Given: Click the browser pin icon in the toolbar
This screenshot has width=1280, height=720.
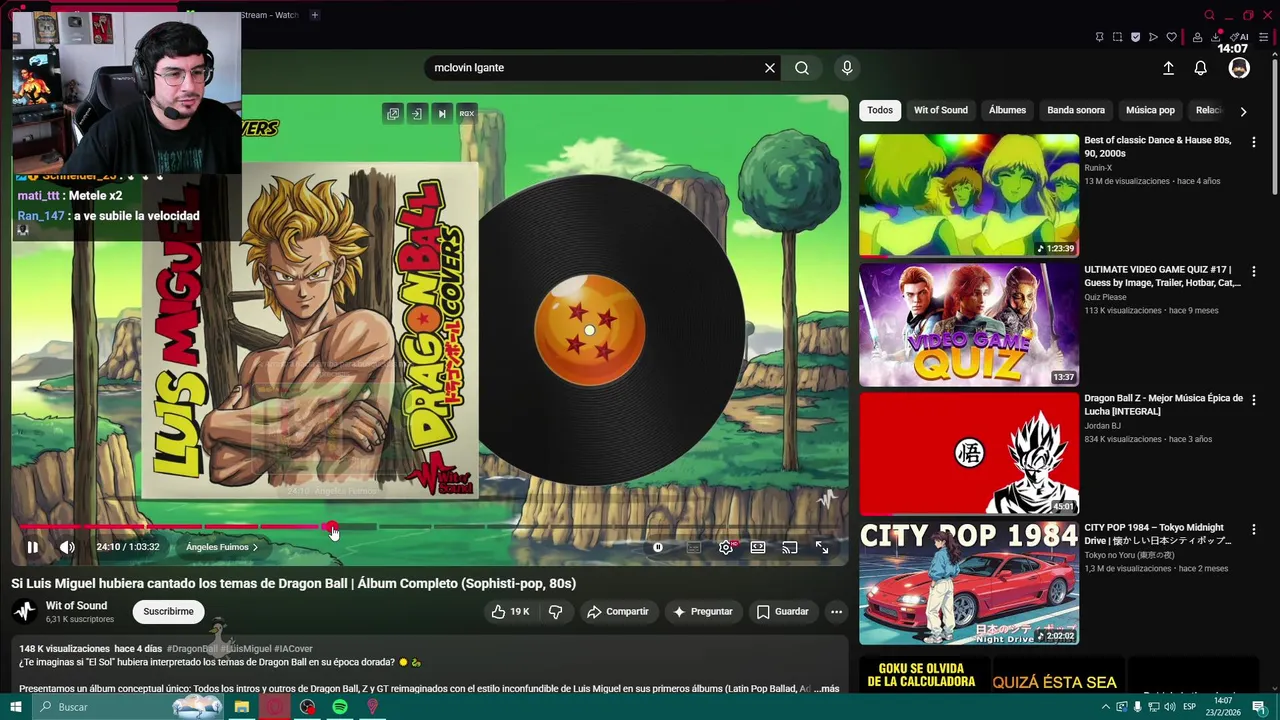Looking at the screenshot, I should pos(1099,38).
